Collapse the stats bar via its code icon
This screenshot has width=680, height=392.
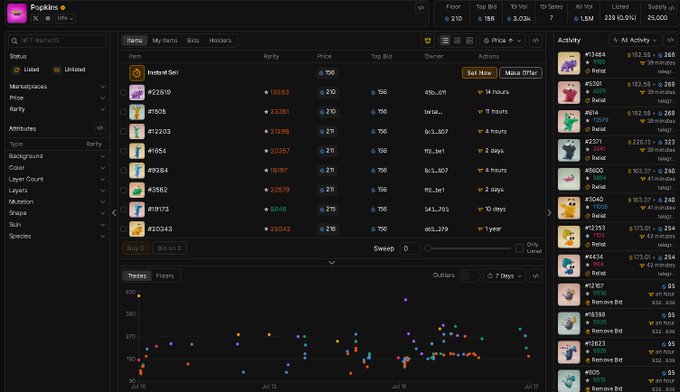671,8
